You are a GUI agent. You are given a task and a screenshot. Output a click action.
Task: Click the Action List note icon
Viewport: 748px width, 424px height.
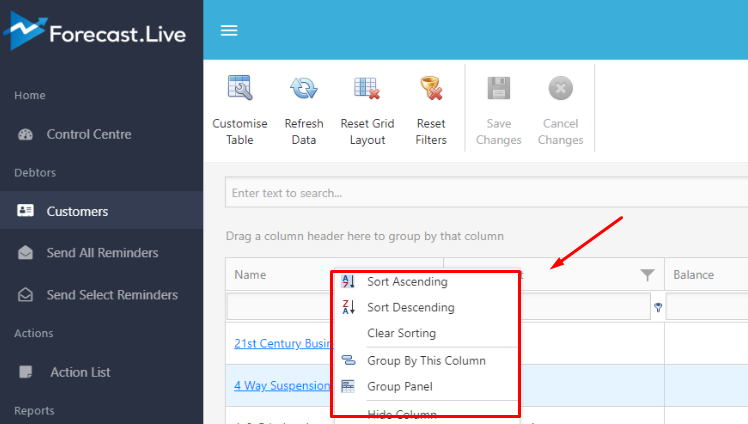25,372
